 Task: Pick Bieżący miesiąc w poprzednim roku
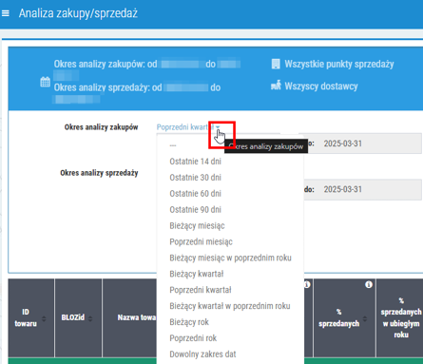(x=230, y=258)
